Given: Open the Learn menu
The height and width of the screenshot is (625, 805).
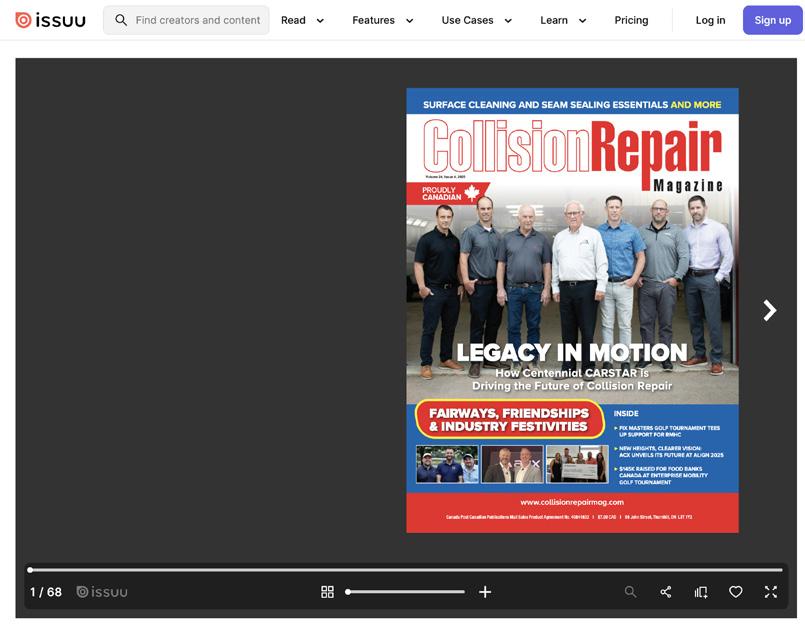Looking at the screenshot, I should click(x=554, y=20).
